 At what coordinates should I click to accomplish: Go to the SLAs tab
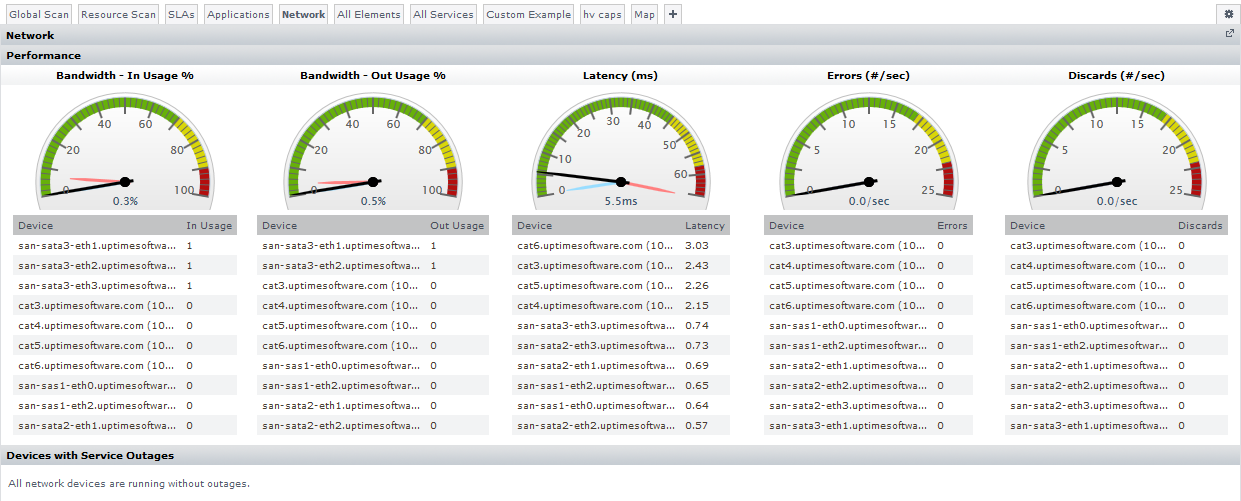tap(181, 15)
